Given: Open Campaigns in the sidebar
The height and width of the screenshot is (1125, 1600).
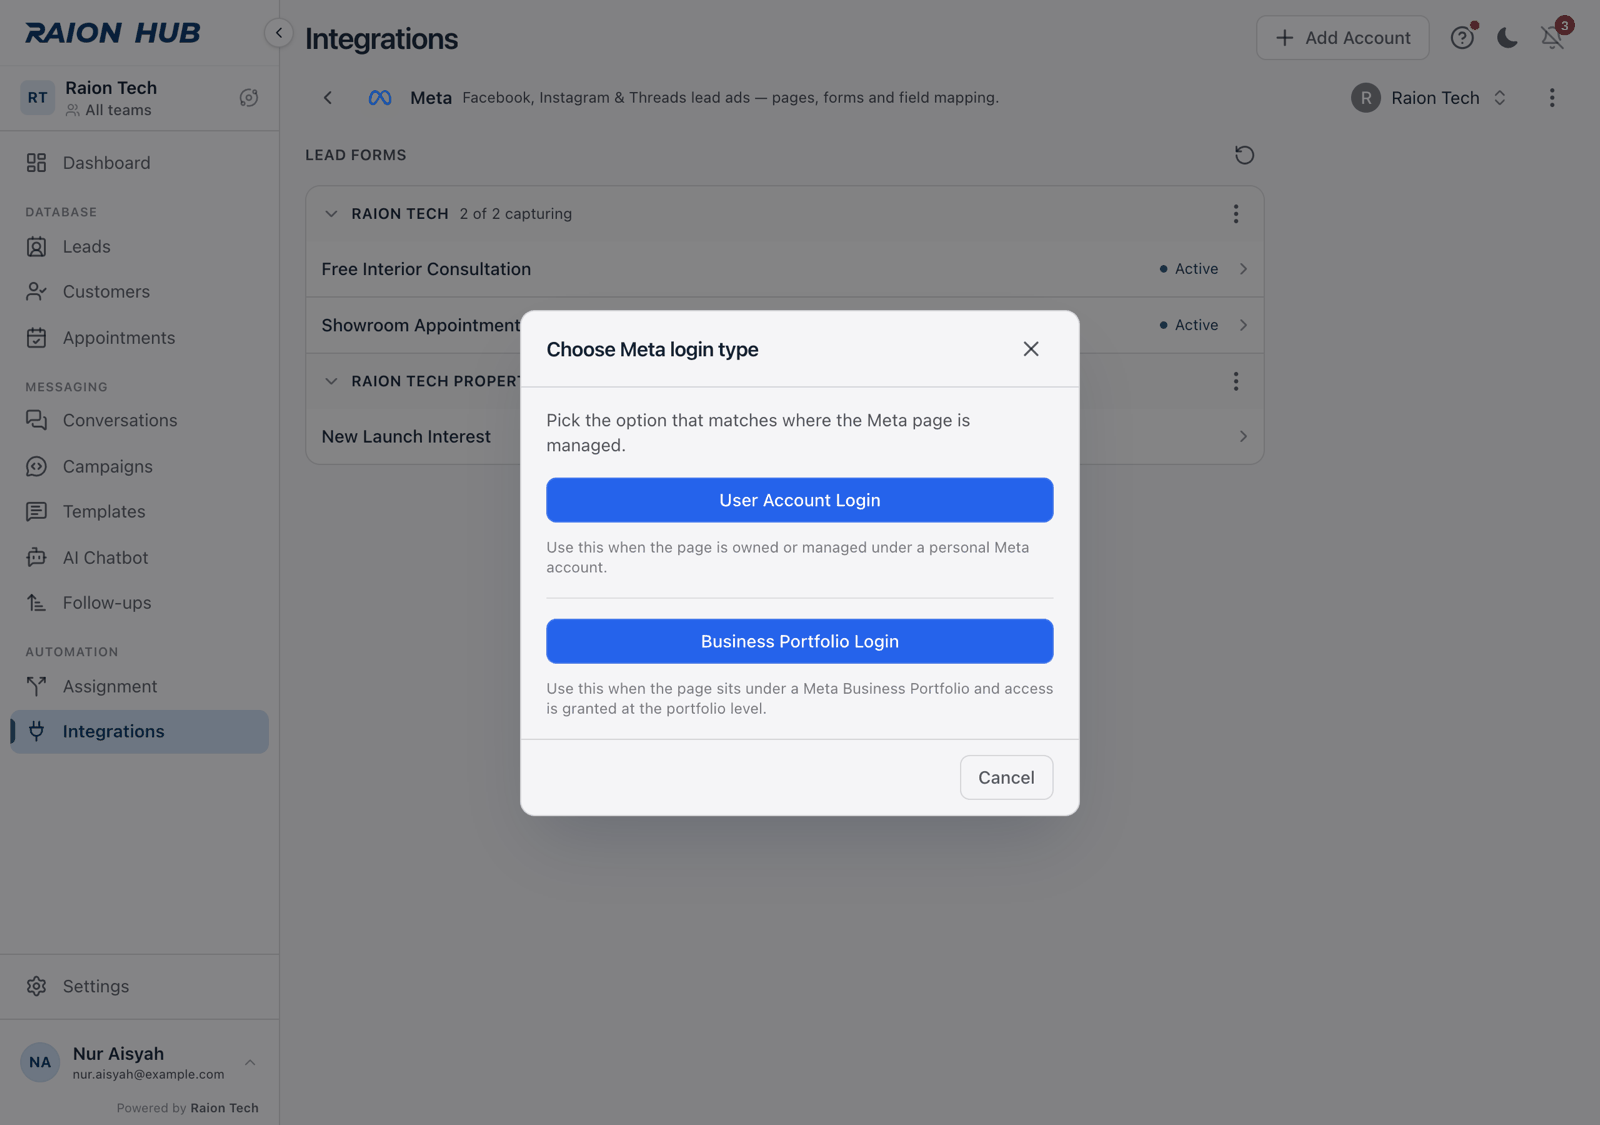Looking at the screenshot, I should point(139,467).
